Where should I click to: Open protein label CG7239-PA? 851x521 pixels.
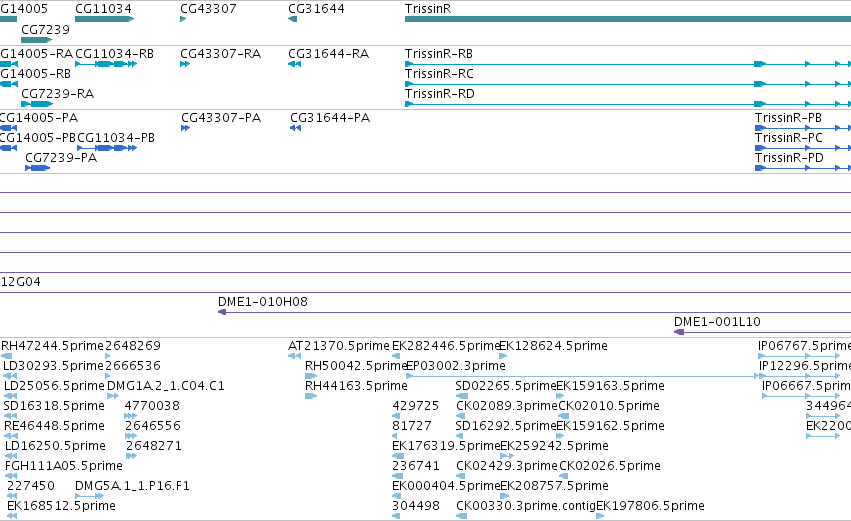(x=61, y=158)
